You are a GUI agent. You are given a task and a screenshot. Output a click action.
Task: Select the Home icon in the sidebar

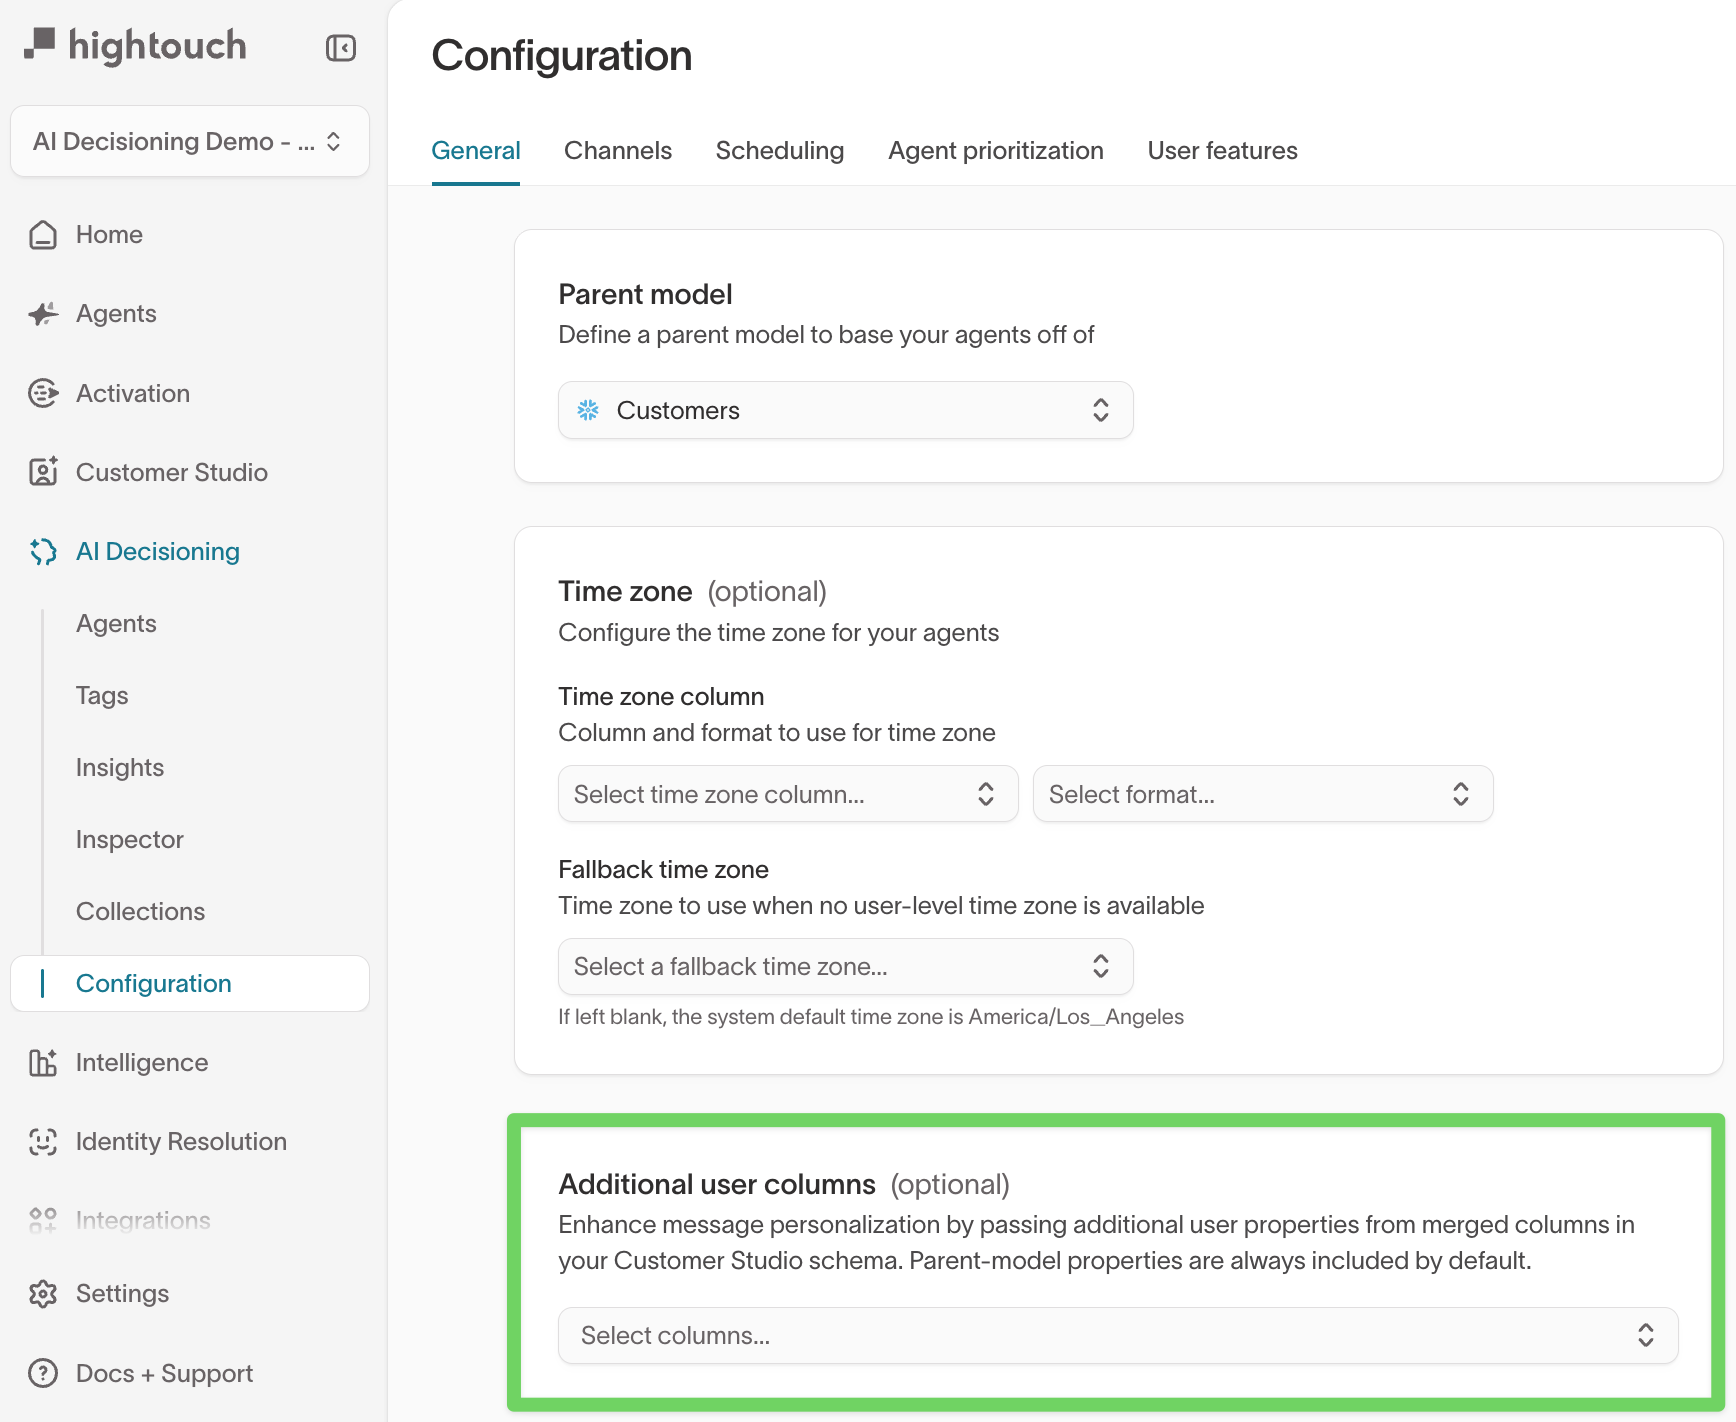[x=43, y=234]
